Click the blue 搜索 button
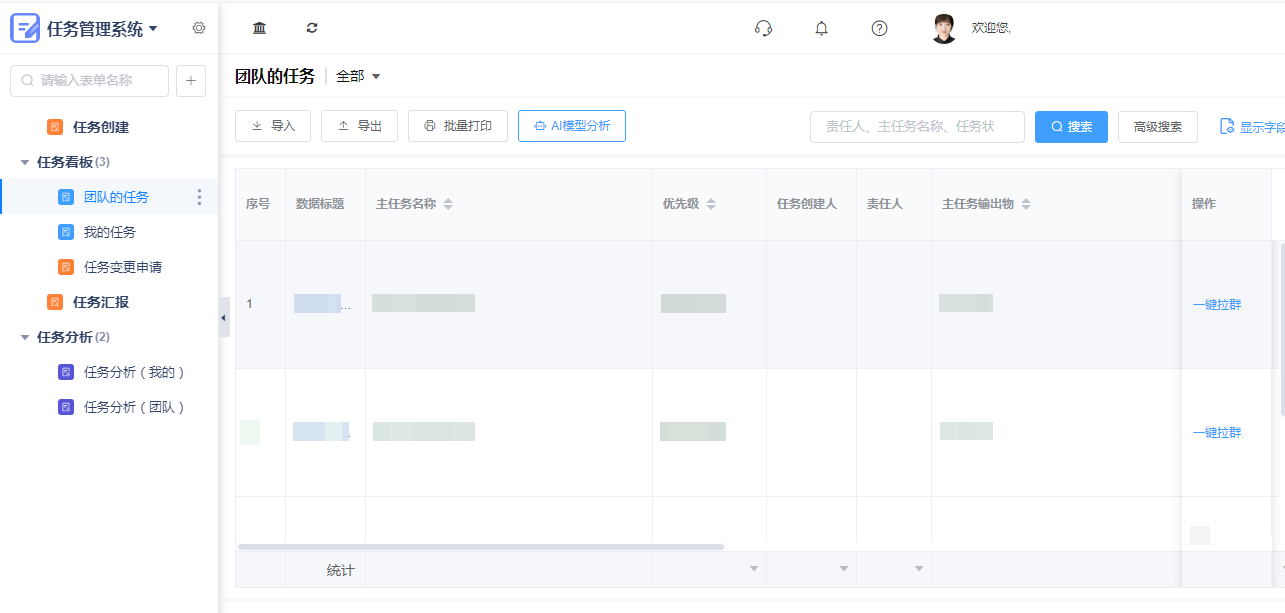Screen dimensions: 1285x613 1071,127
